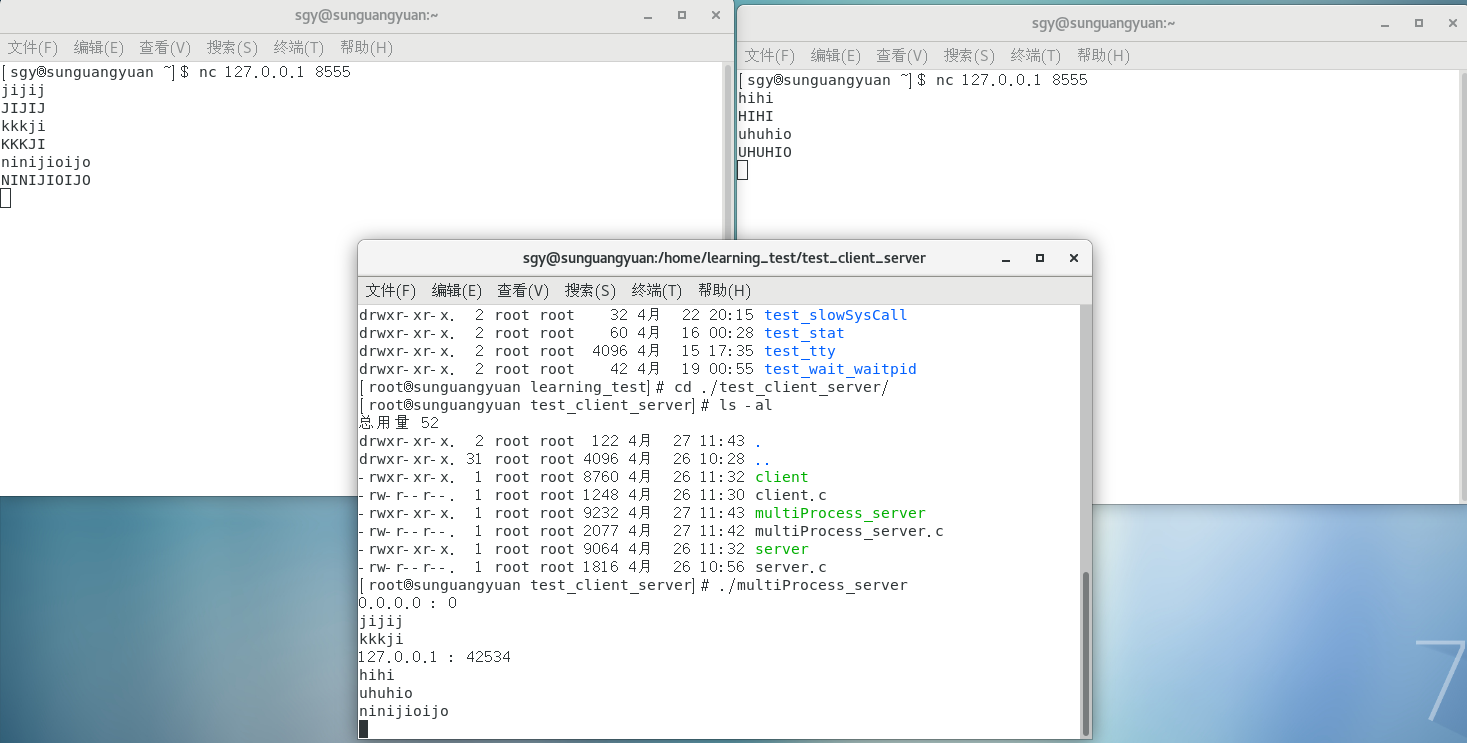1467x743 pixels.
Task: Maximize the left sgy@sunguangyuan terminal window
Action: click(682, 15)
